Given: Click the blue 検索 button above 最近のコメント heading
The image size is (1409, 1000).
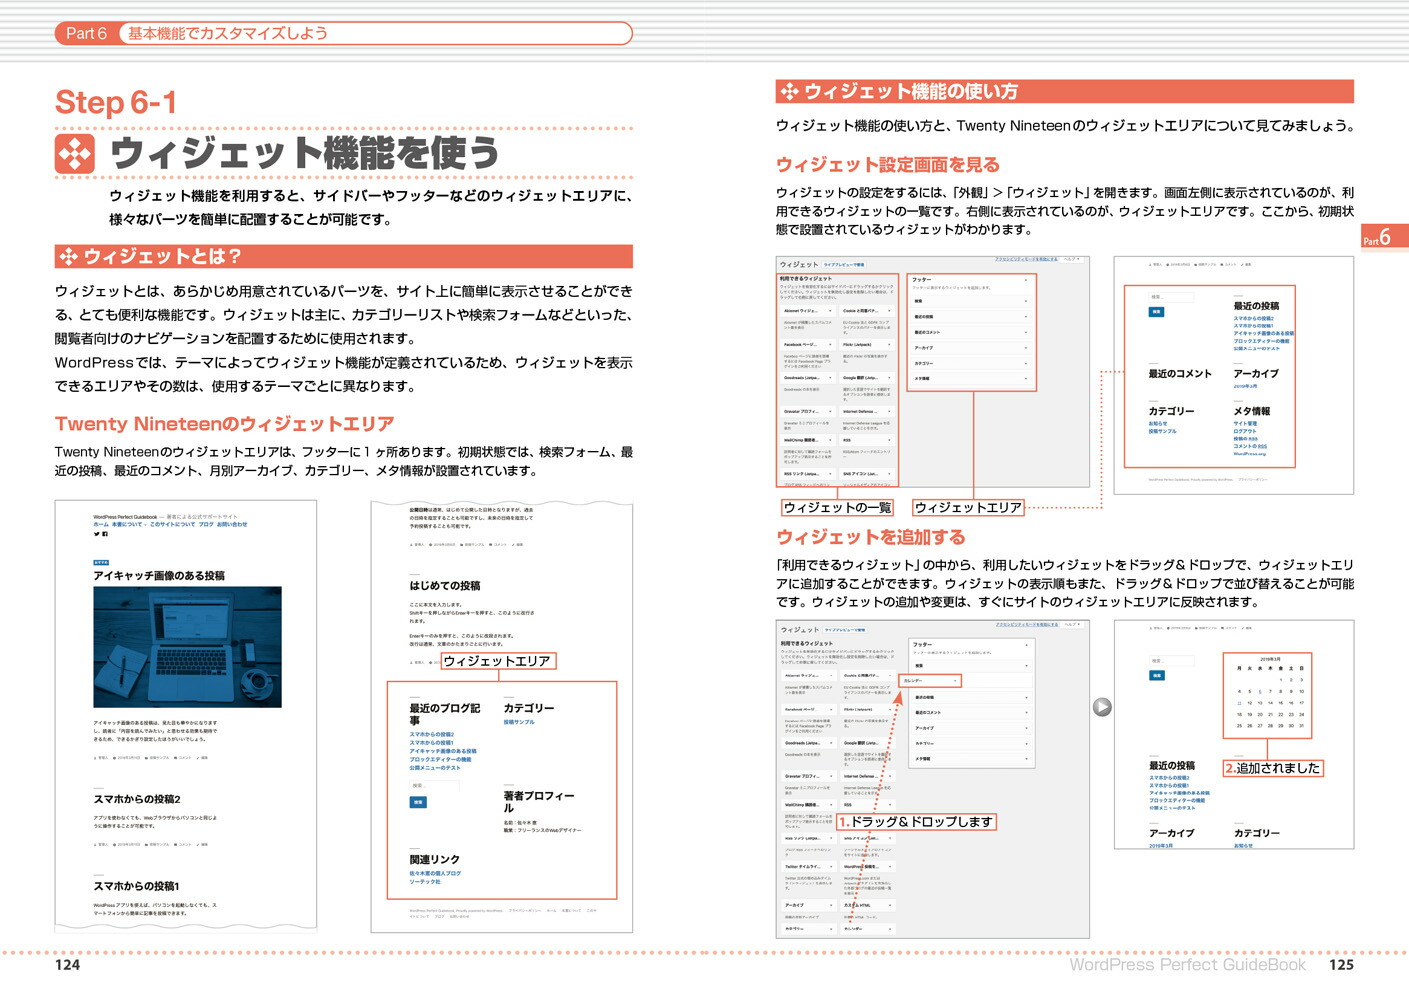Looking at the screenshot, I should 1156,312.
